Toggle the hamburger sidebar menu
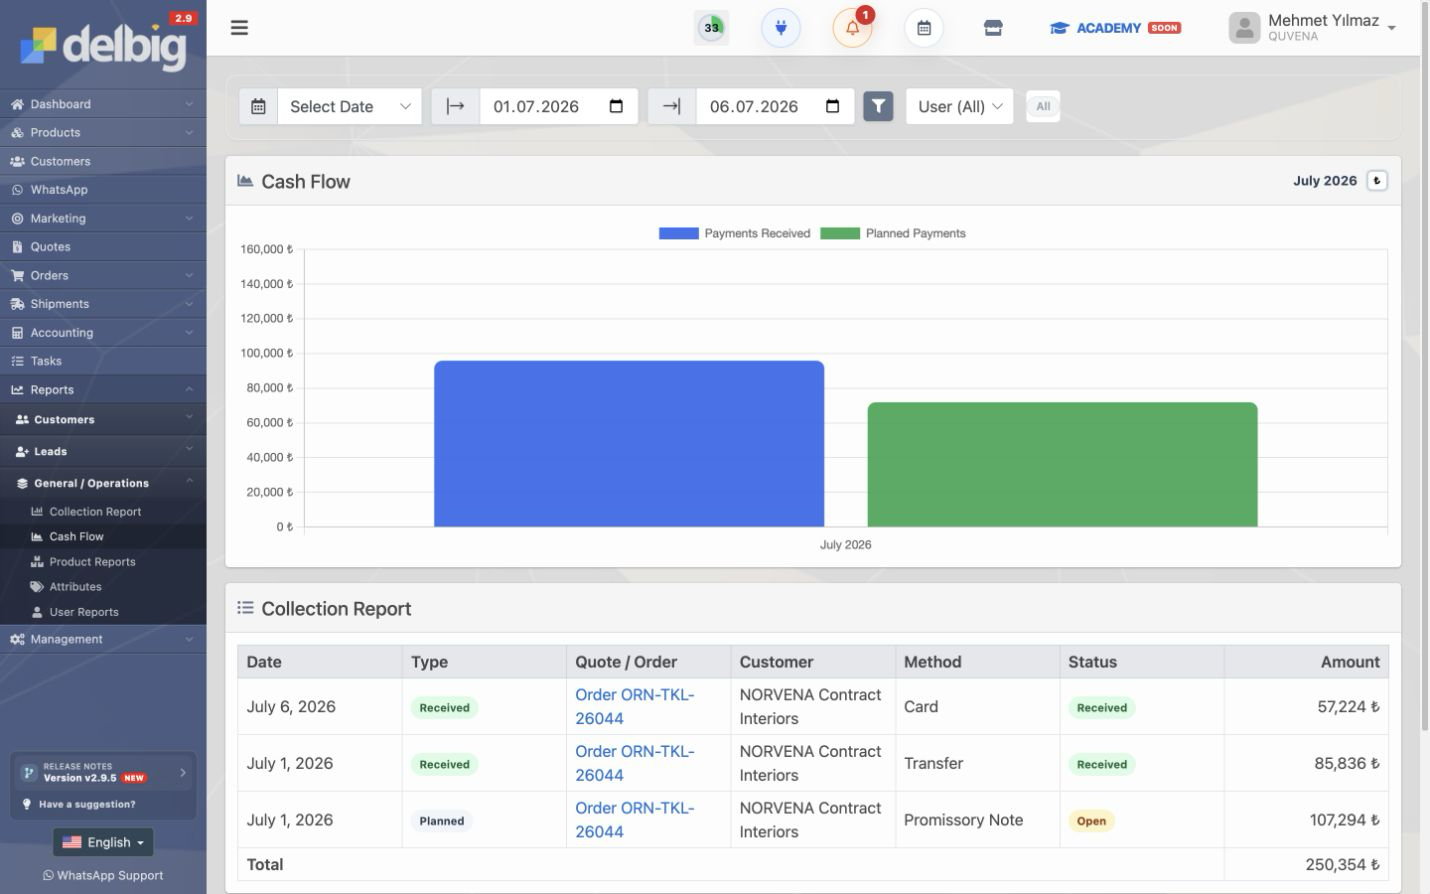 click(x=239, y=28)
